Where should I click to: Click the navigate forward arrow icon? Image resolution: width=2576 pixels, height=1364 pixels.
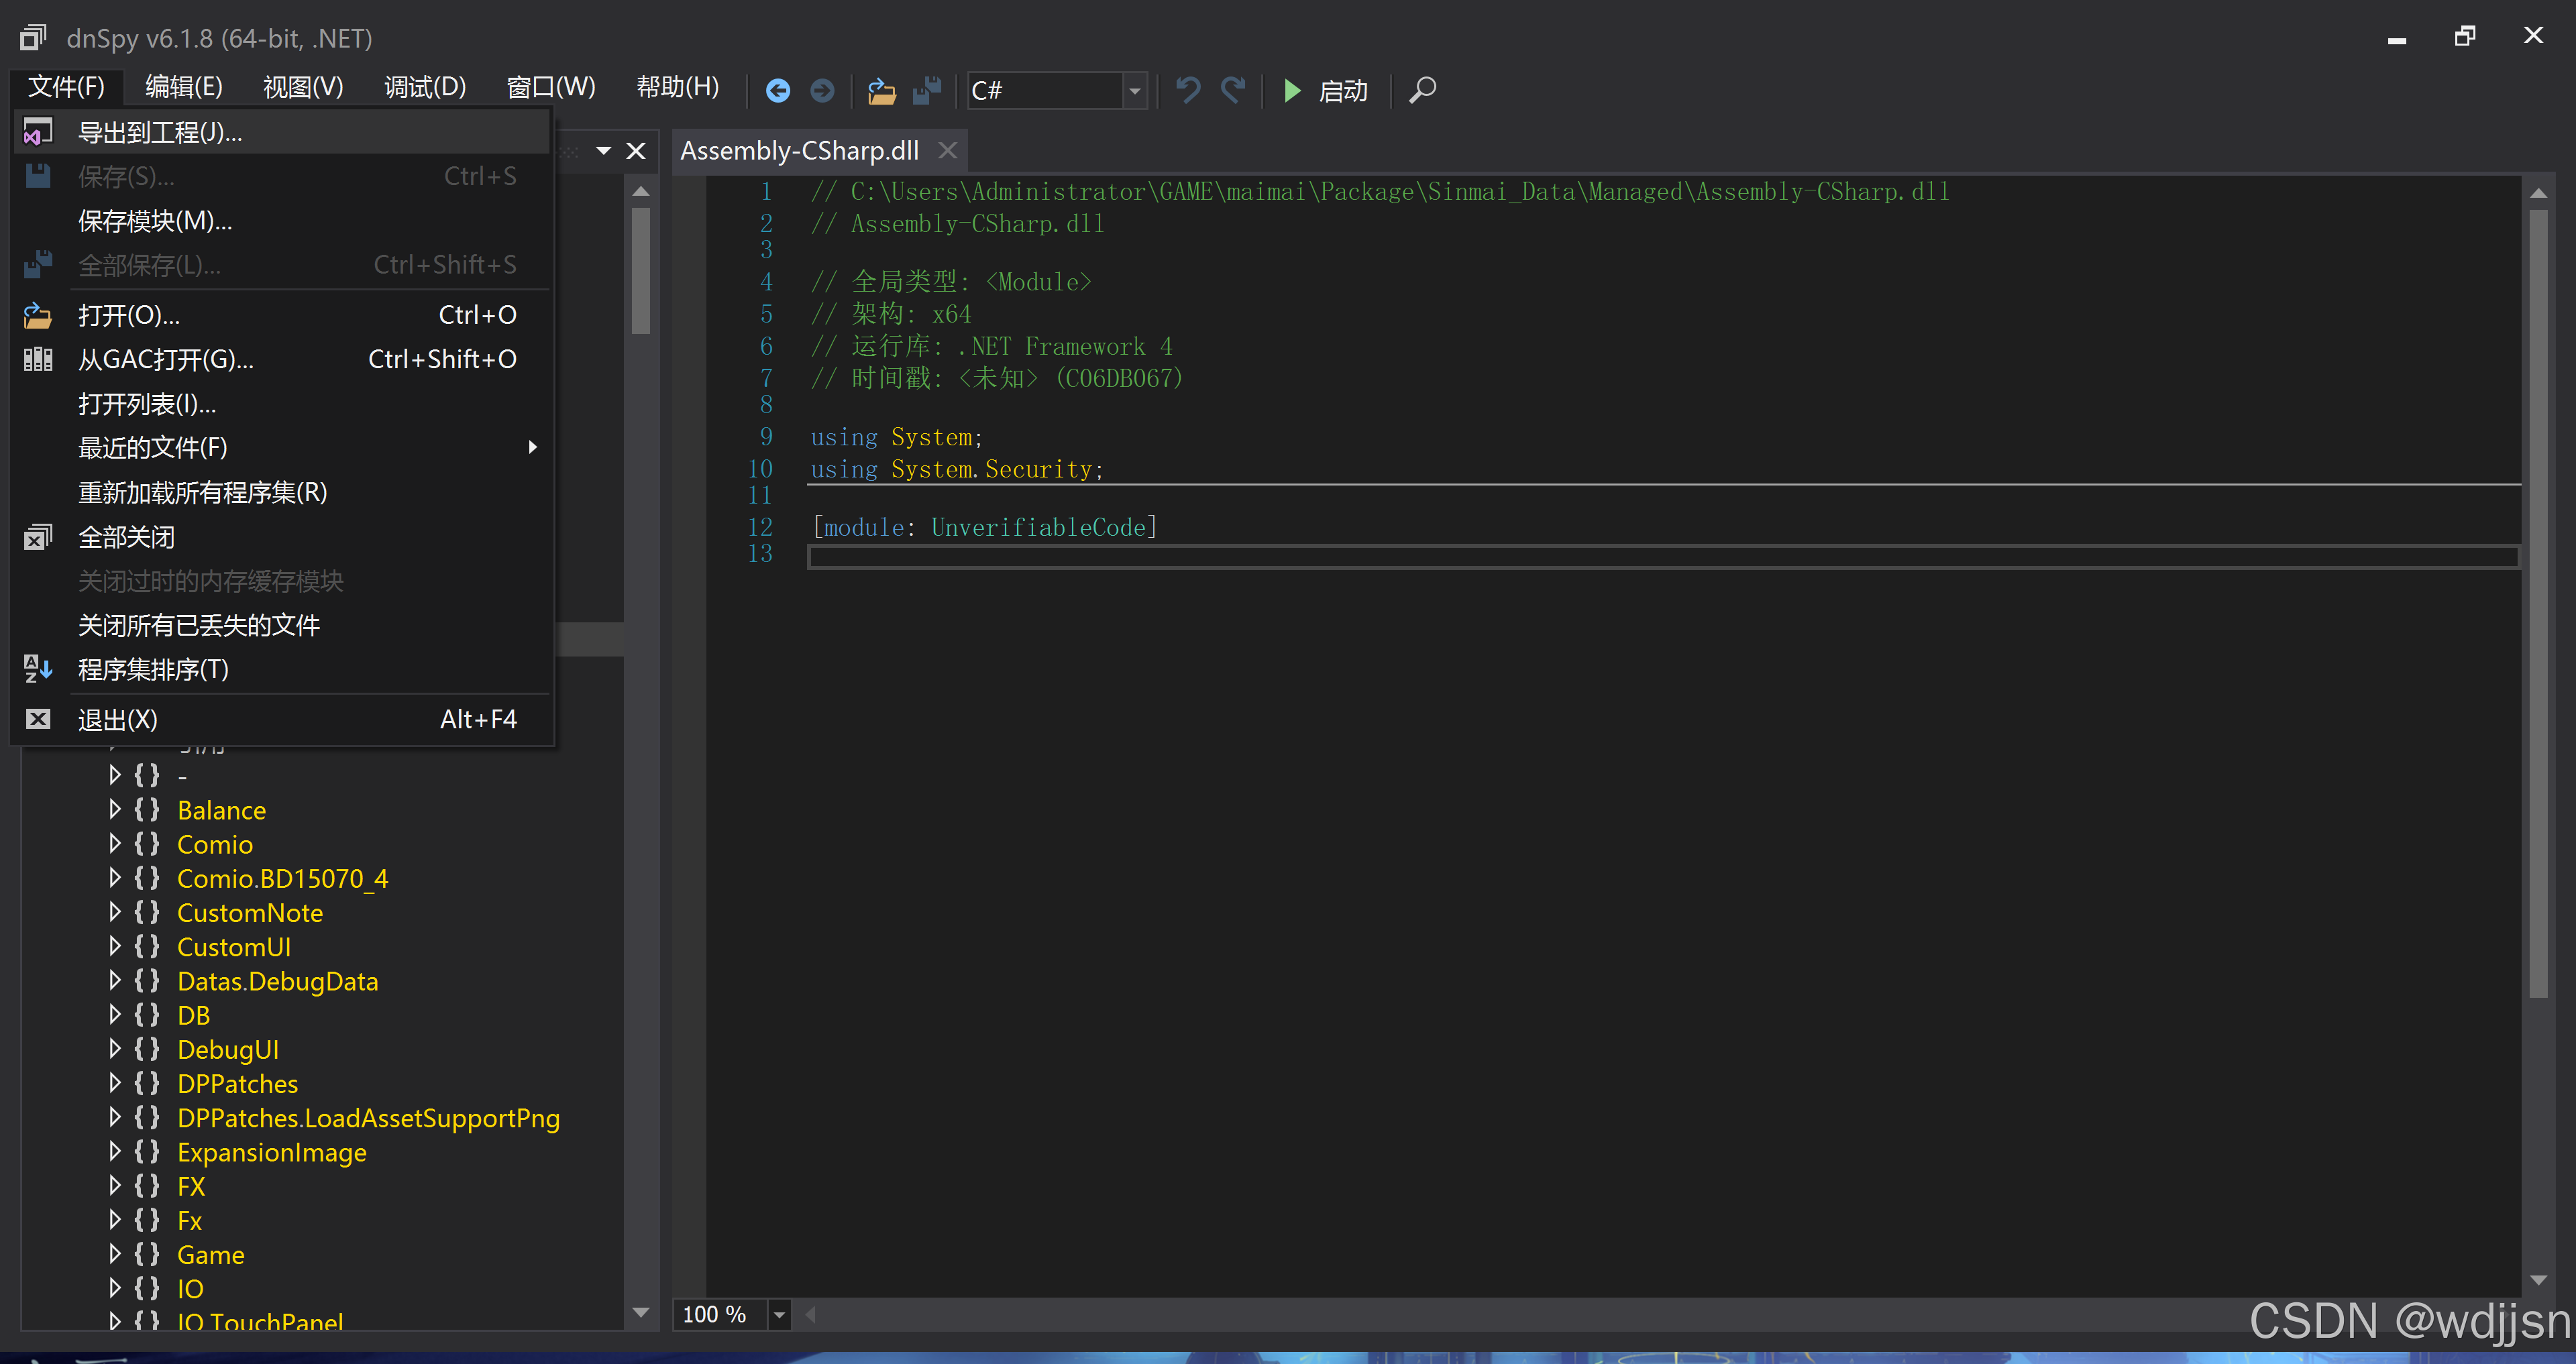(822, 91)
